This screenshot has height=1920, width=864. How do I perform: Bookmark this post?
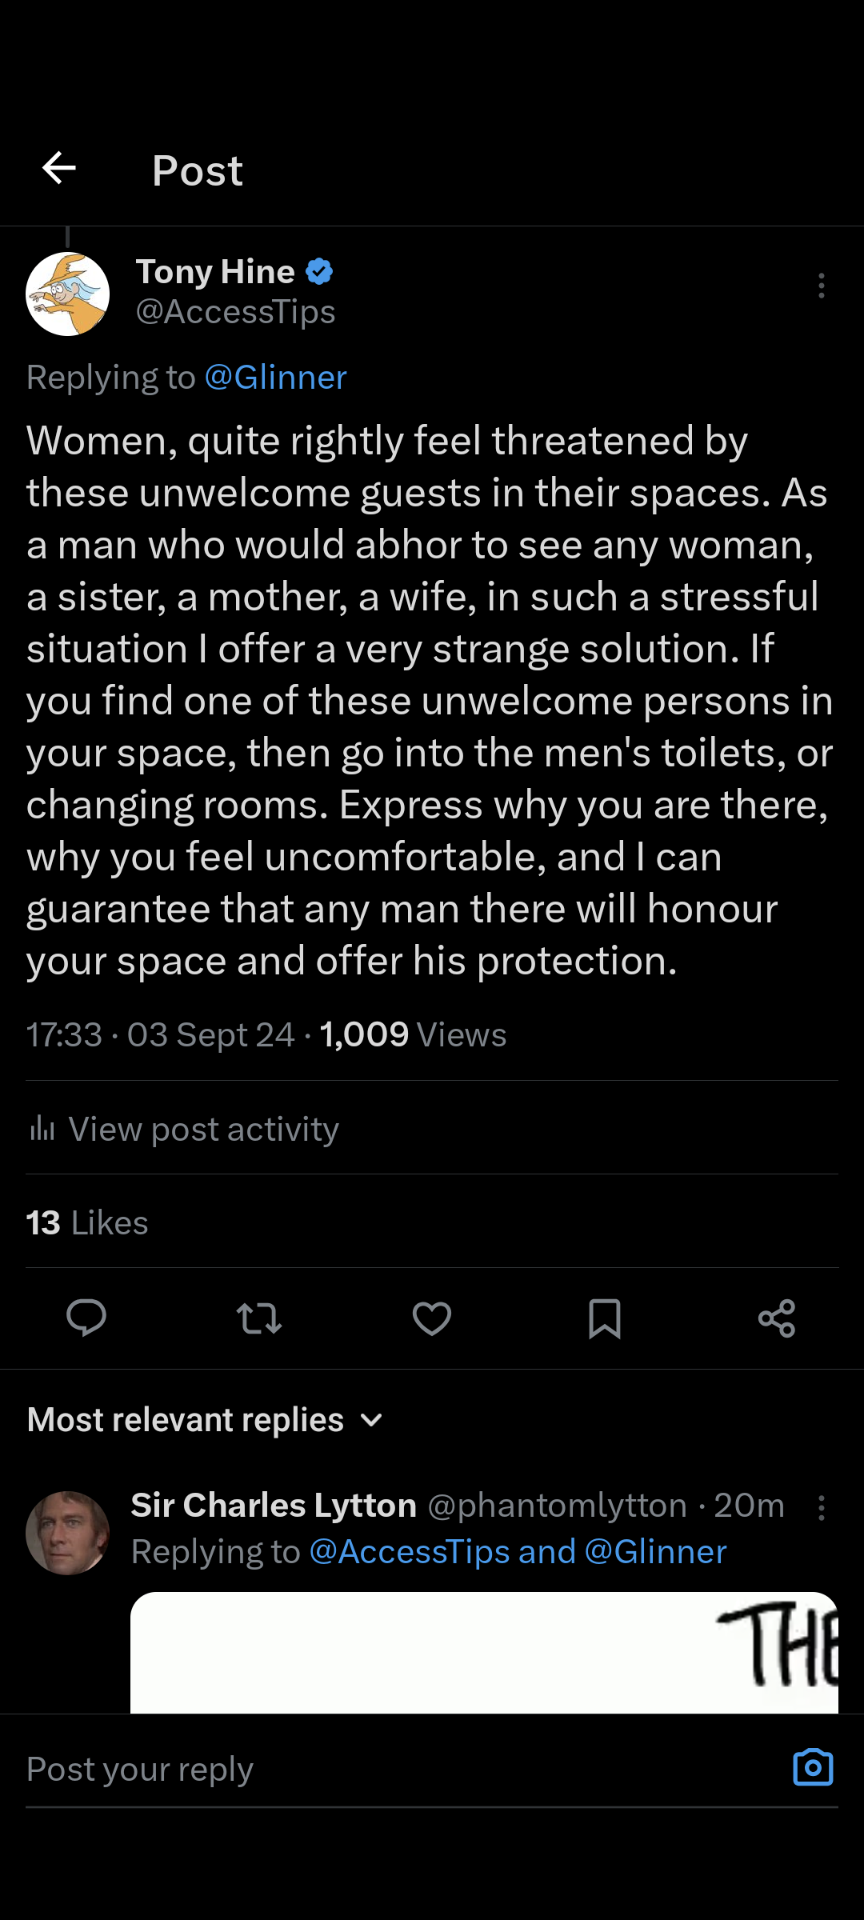coord(604,1318)
